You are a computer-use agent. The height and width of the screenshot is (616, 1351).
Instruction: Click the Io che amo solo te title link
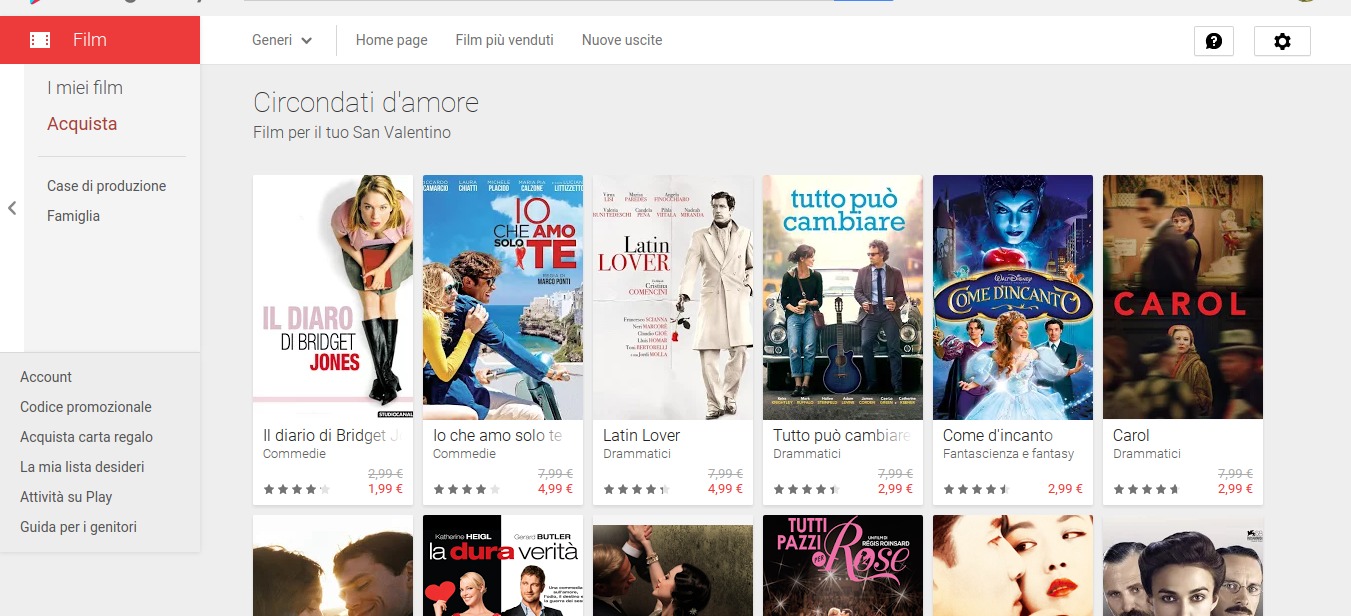click(x=498, y=436)
